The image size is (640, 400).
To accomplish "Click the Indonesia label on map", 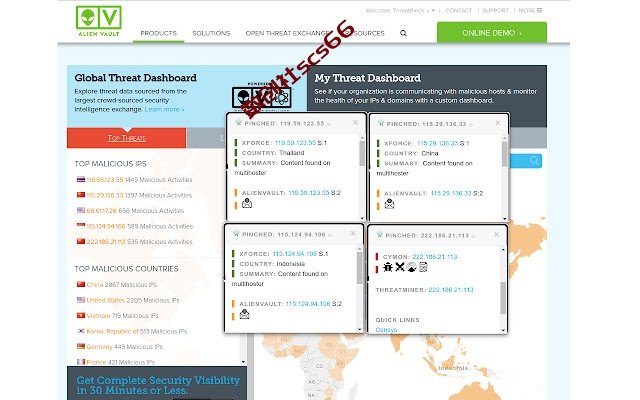I will pyautogui.click(x=453, y=368).
